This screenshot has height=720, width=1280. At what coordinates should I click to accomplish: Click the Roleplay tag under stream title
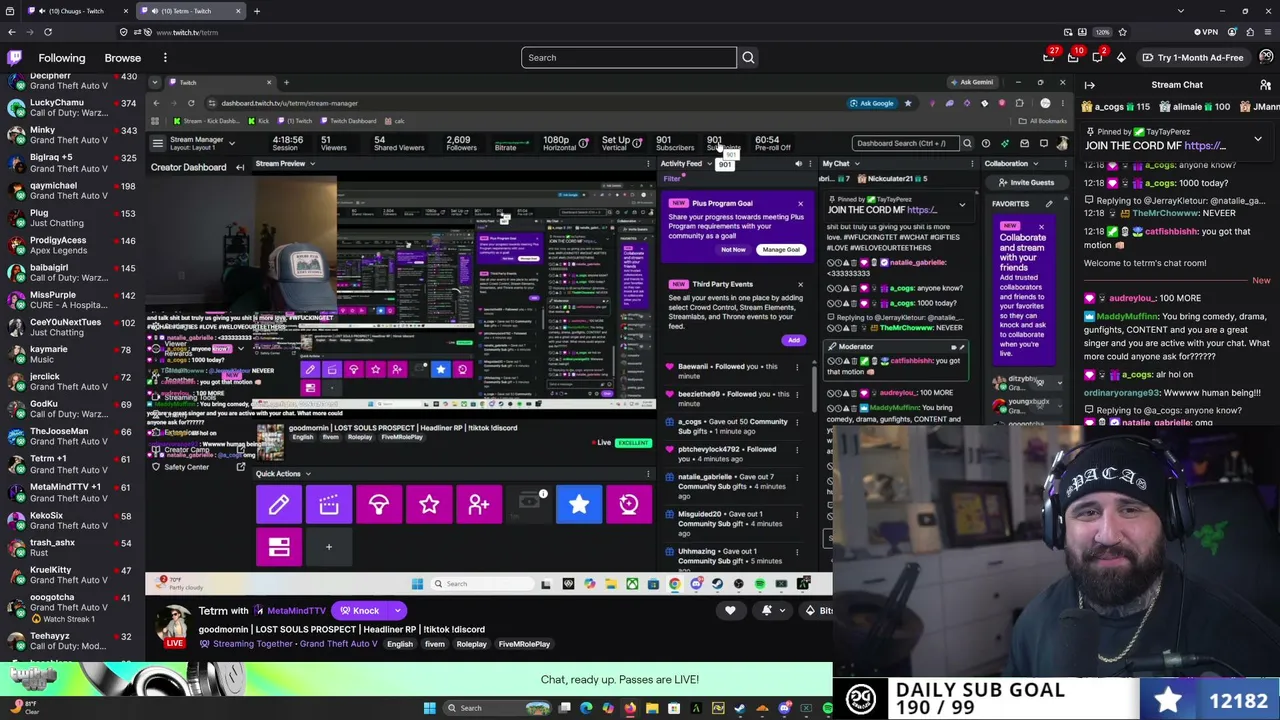(x=471, y=644)
